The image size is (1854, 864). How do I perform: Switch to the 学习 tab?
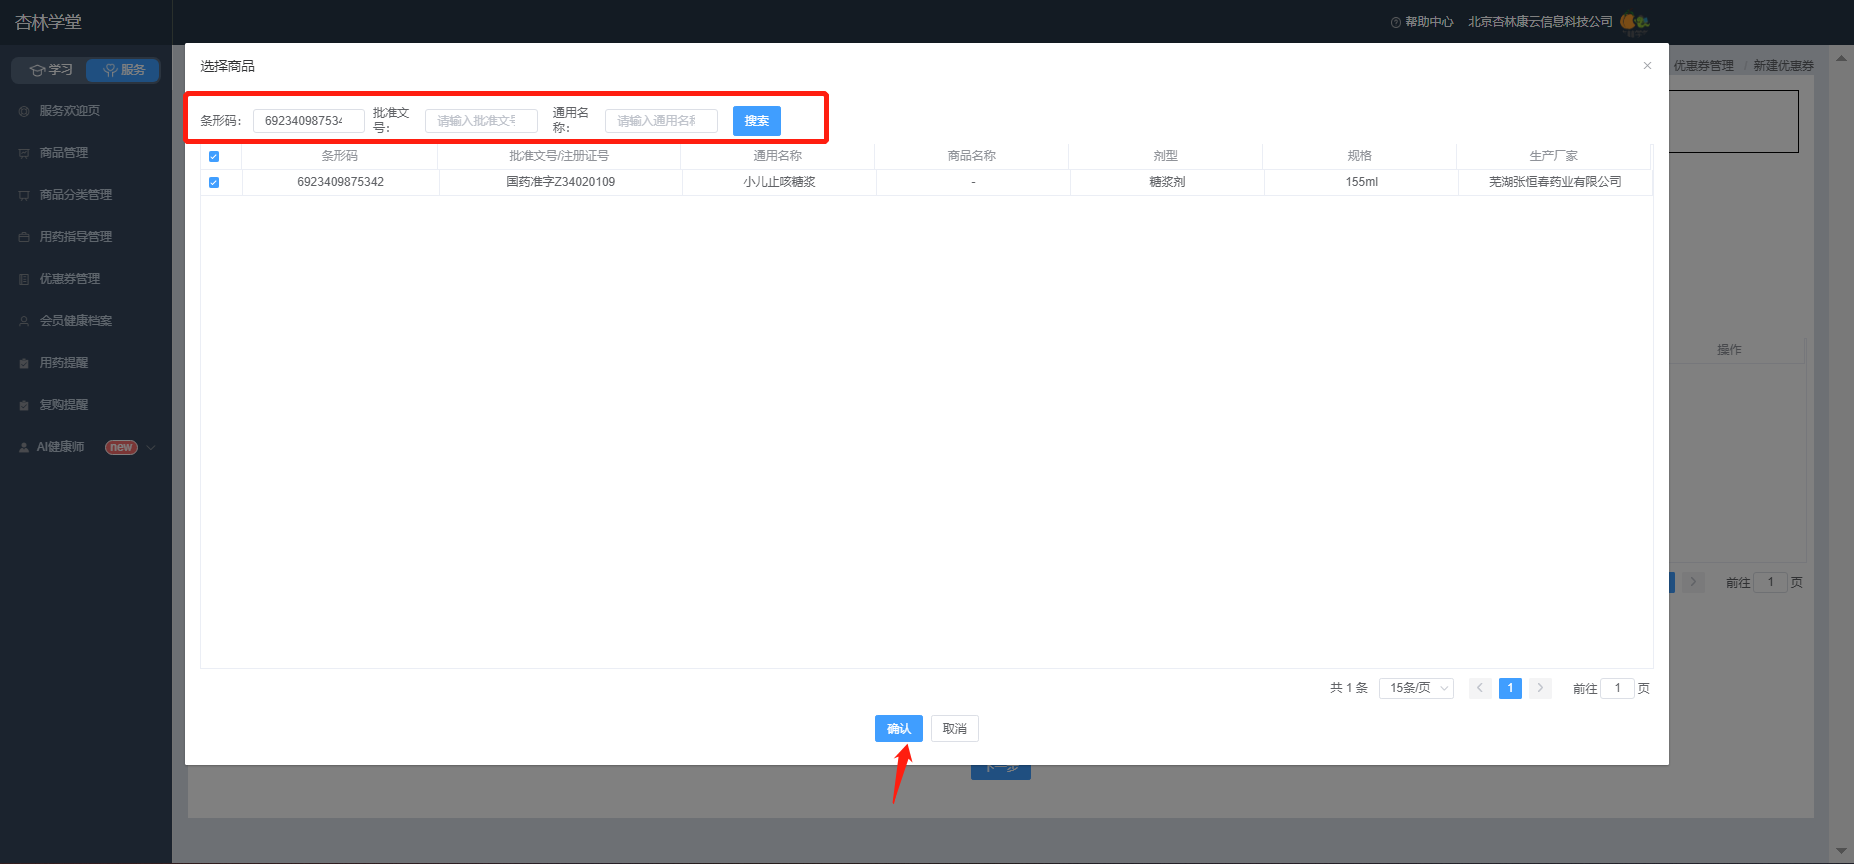(48, 70)
